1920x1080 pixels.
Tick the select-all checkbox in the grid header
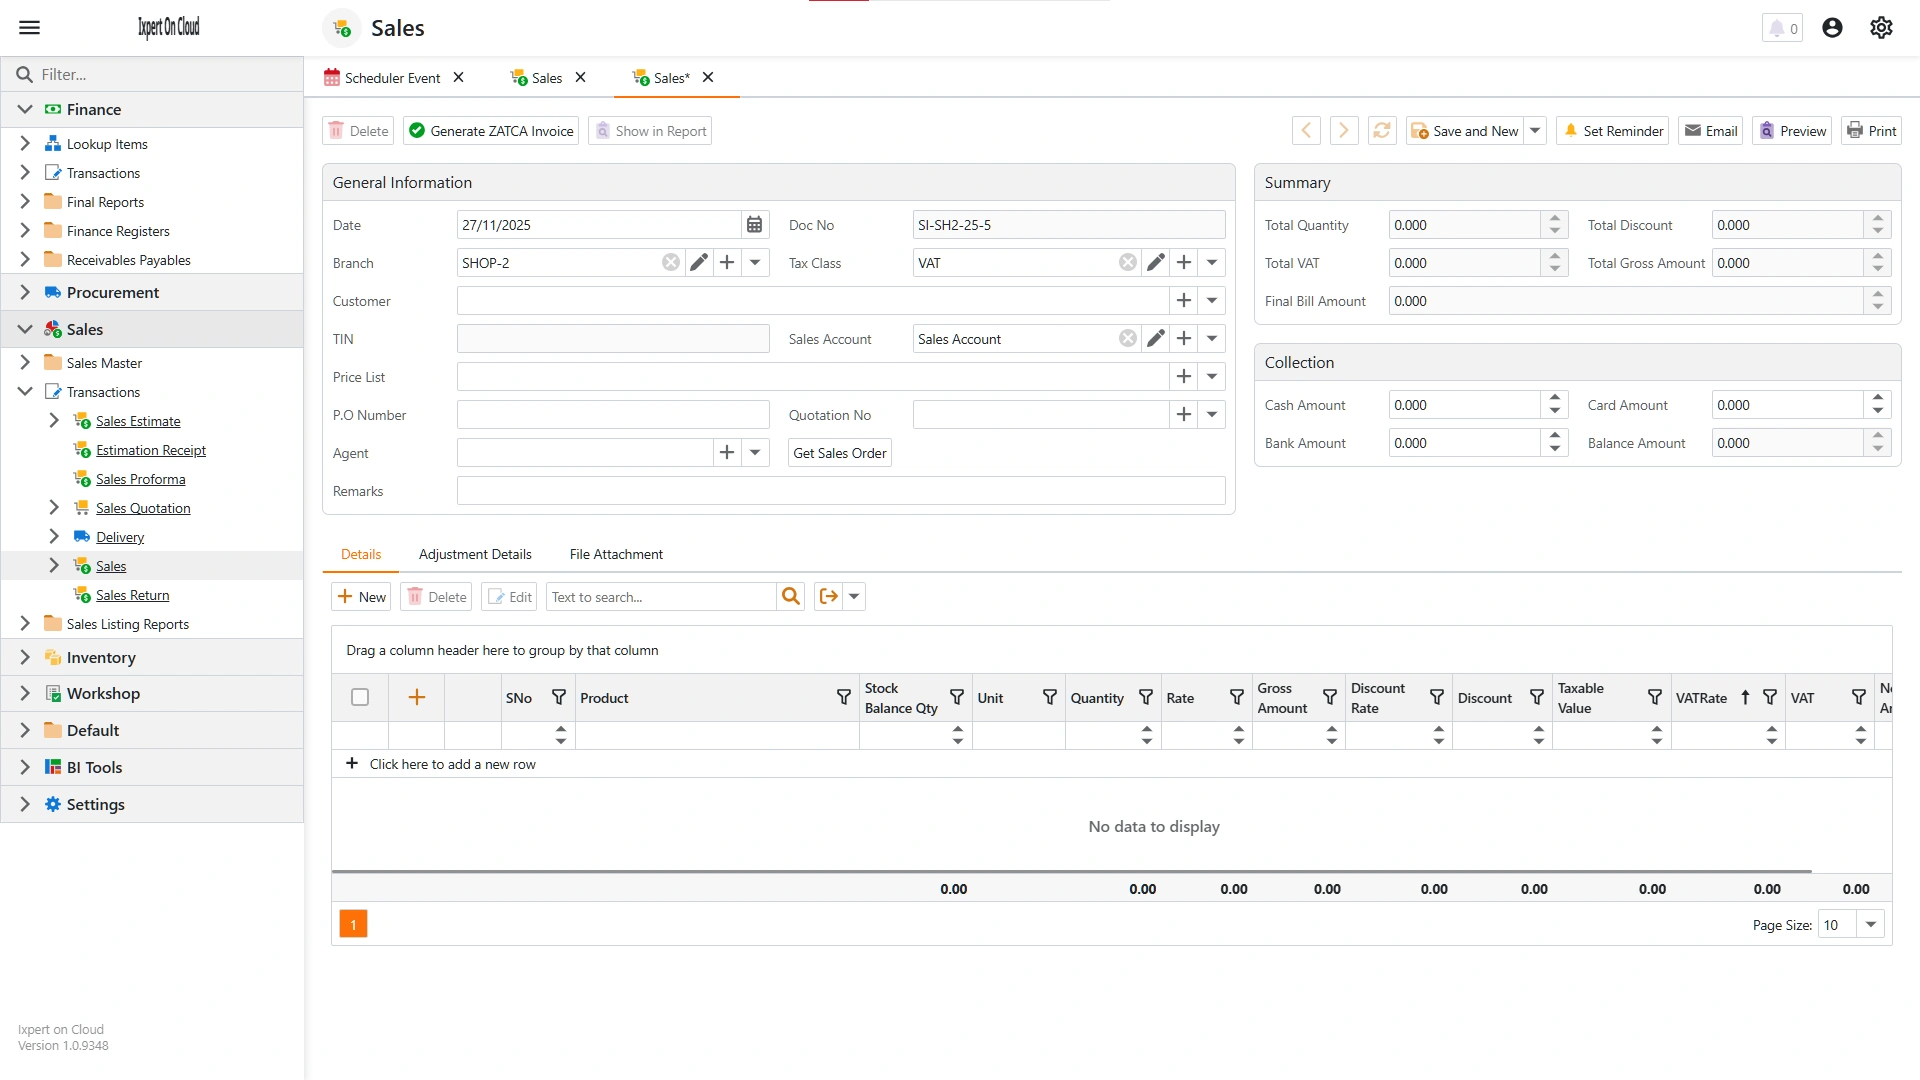[x=360, y=697]
